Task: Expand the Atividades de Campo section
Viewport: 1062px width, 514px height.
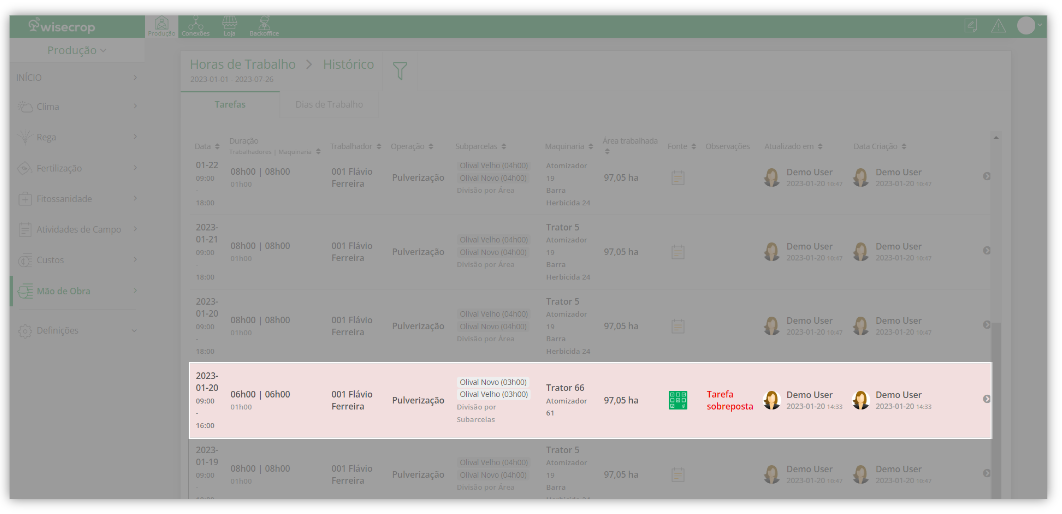Action: click(77, 229)
